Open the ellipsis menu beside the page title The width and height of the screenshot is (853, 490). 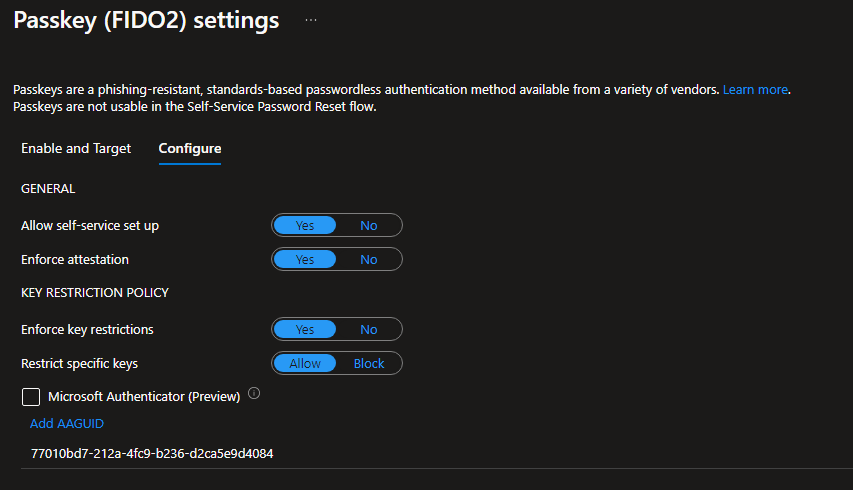click(x=311, y=20)
